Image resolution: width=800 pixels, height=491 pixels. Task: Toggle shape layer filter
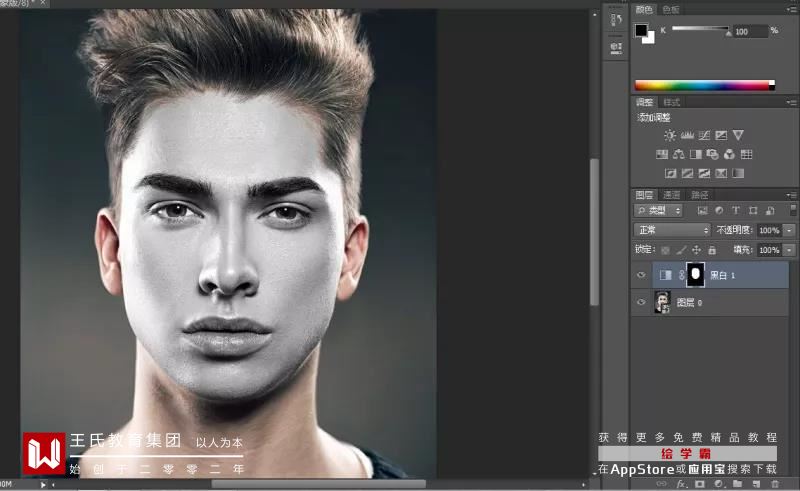pos(753,210)
